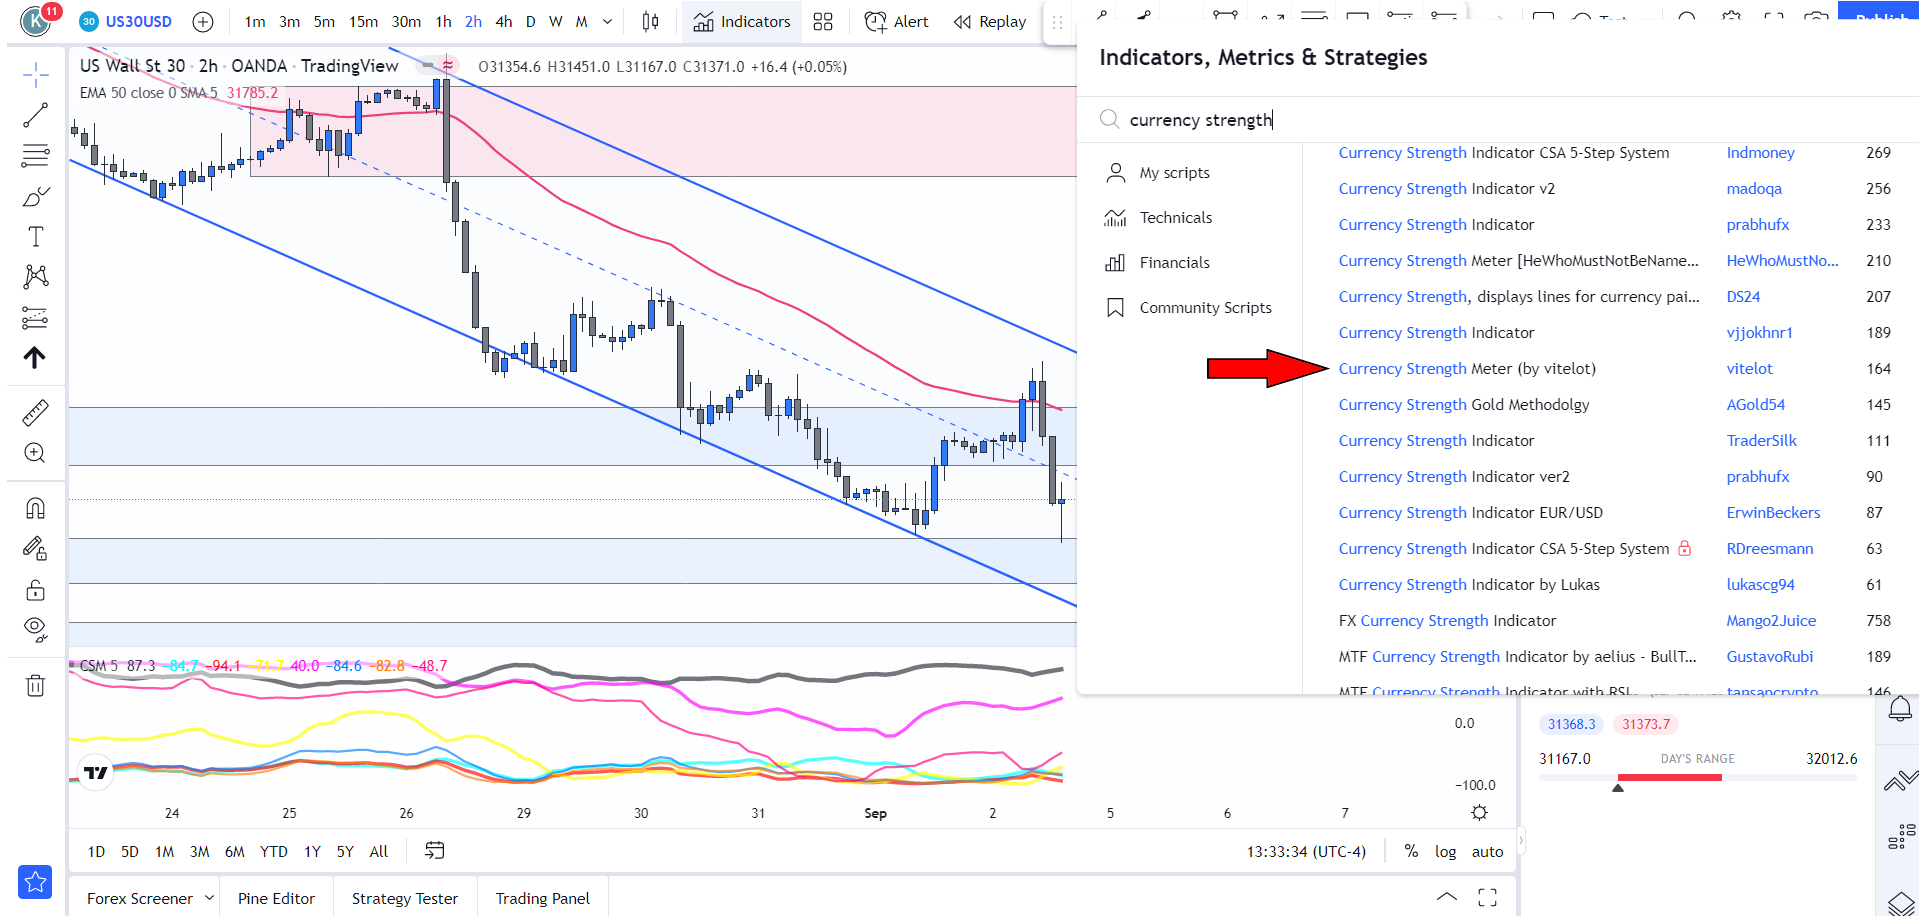Image resolution: width=1919 pixels, height=916 pixels.
Task: Open the Strategy Tester tab
Action: [x=405, y=898]
